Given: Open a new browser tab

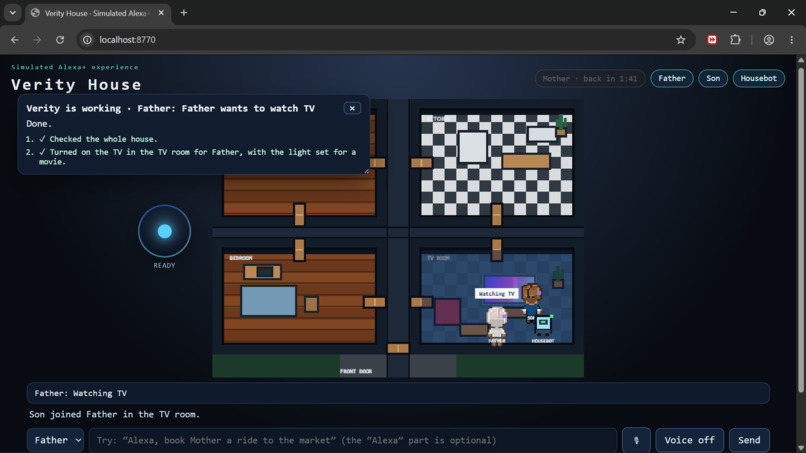Looking at the screenshot, I should tap(184, 13).
